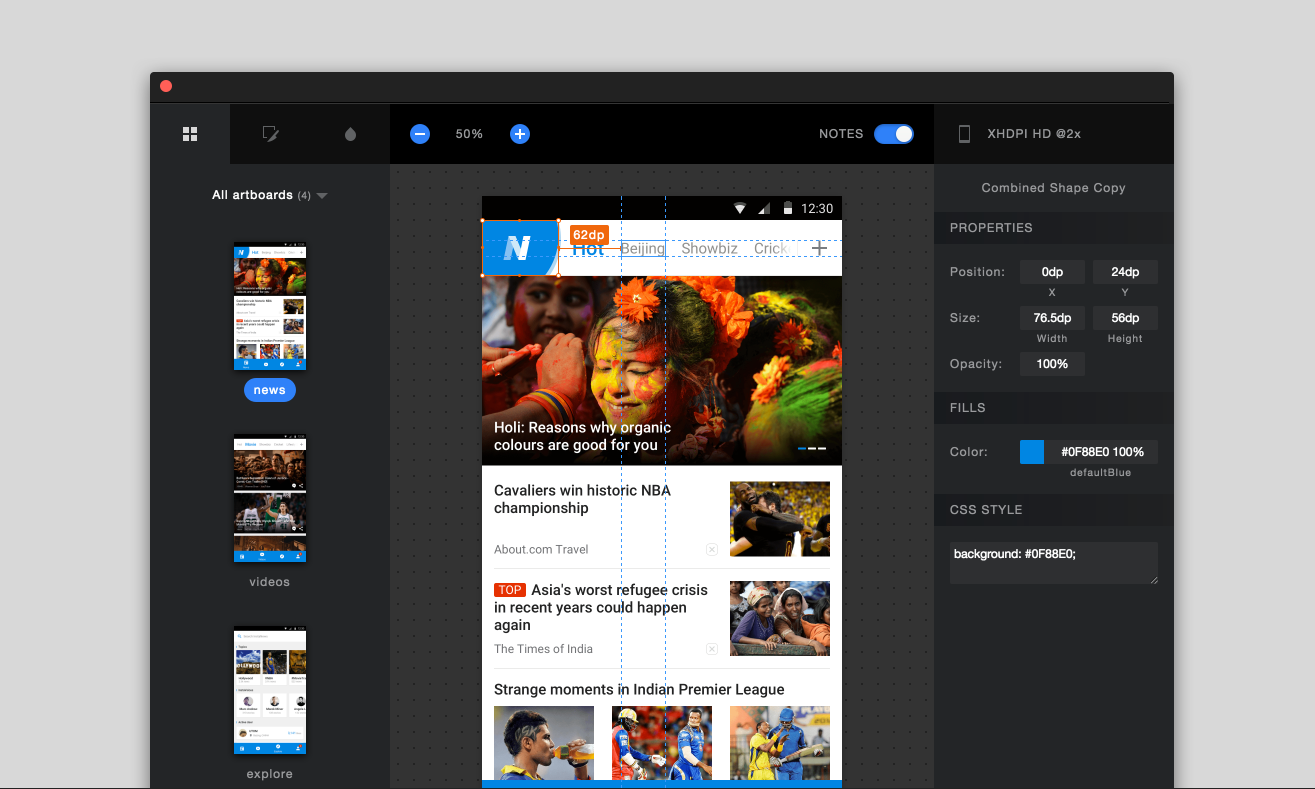
Task: Click the mockup signal strength icon
Action: [x=764, y=208]
